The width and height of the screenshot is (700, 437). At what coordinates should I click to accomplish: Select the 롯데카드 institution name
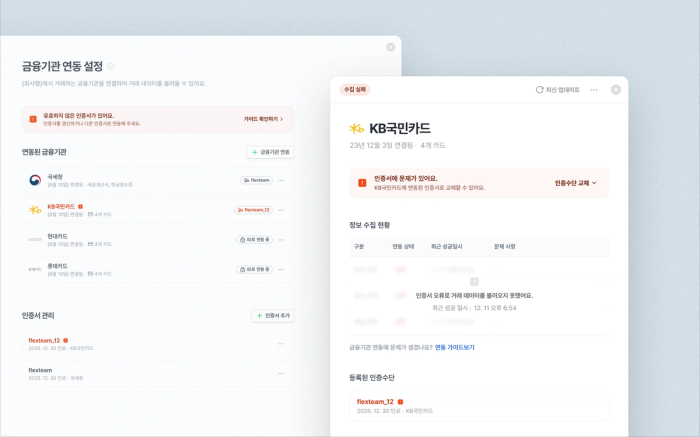coord(57,266)
